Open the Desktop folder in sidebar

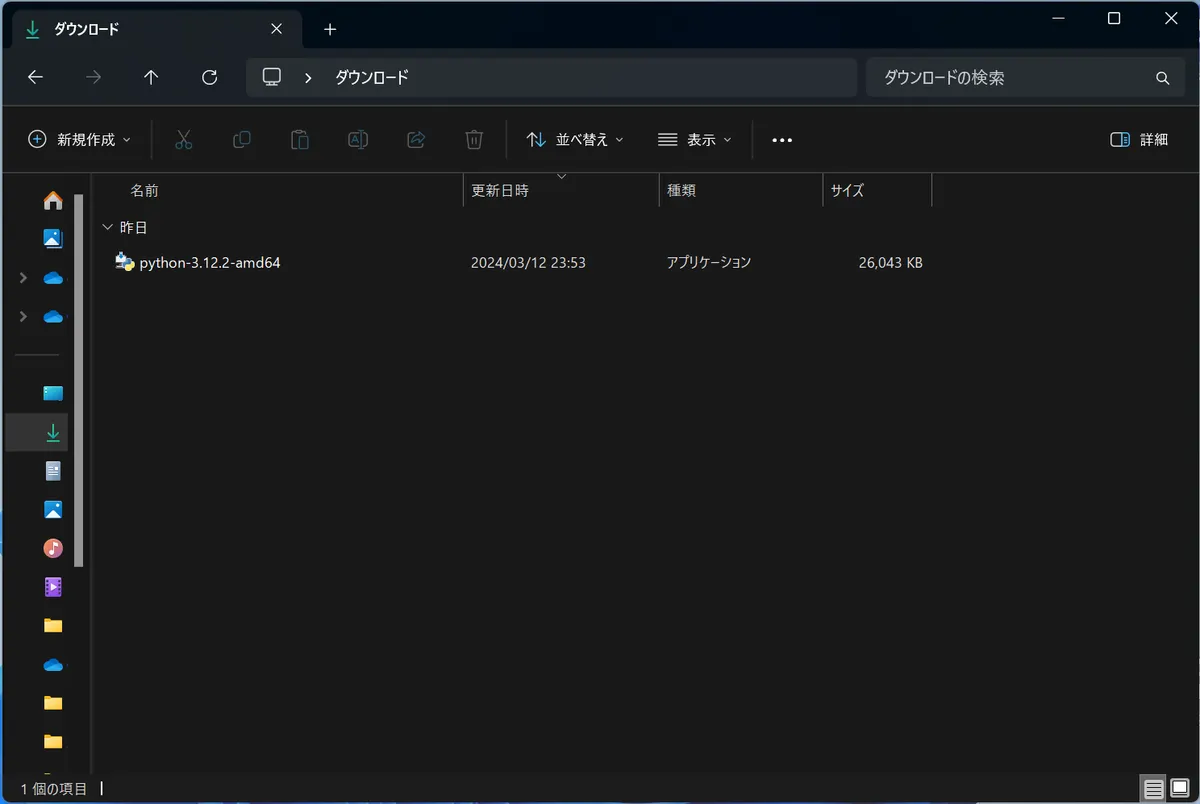(53, 393)
